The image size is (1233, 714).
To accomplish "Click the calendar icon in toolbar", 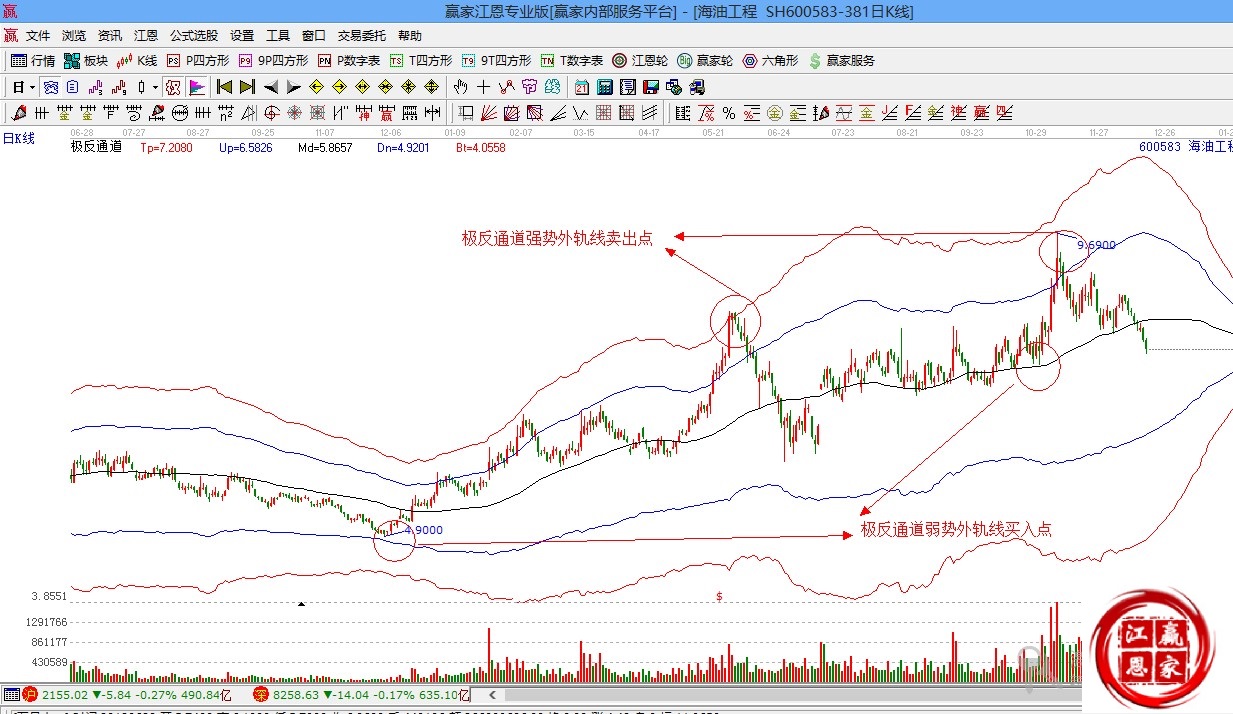I will pyautogui.click(x=581, y=87).
